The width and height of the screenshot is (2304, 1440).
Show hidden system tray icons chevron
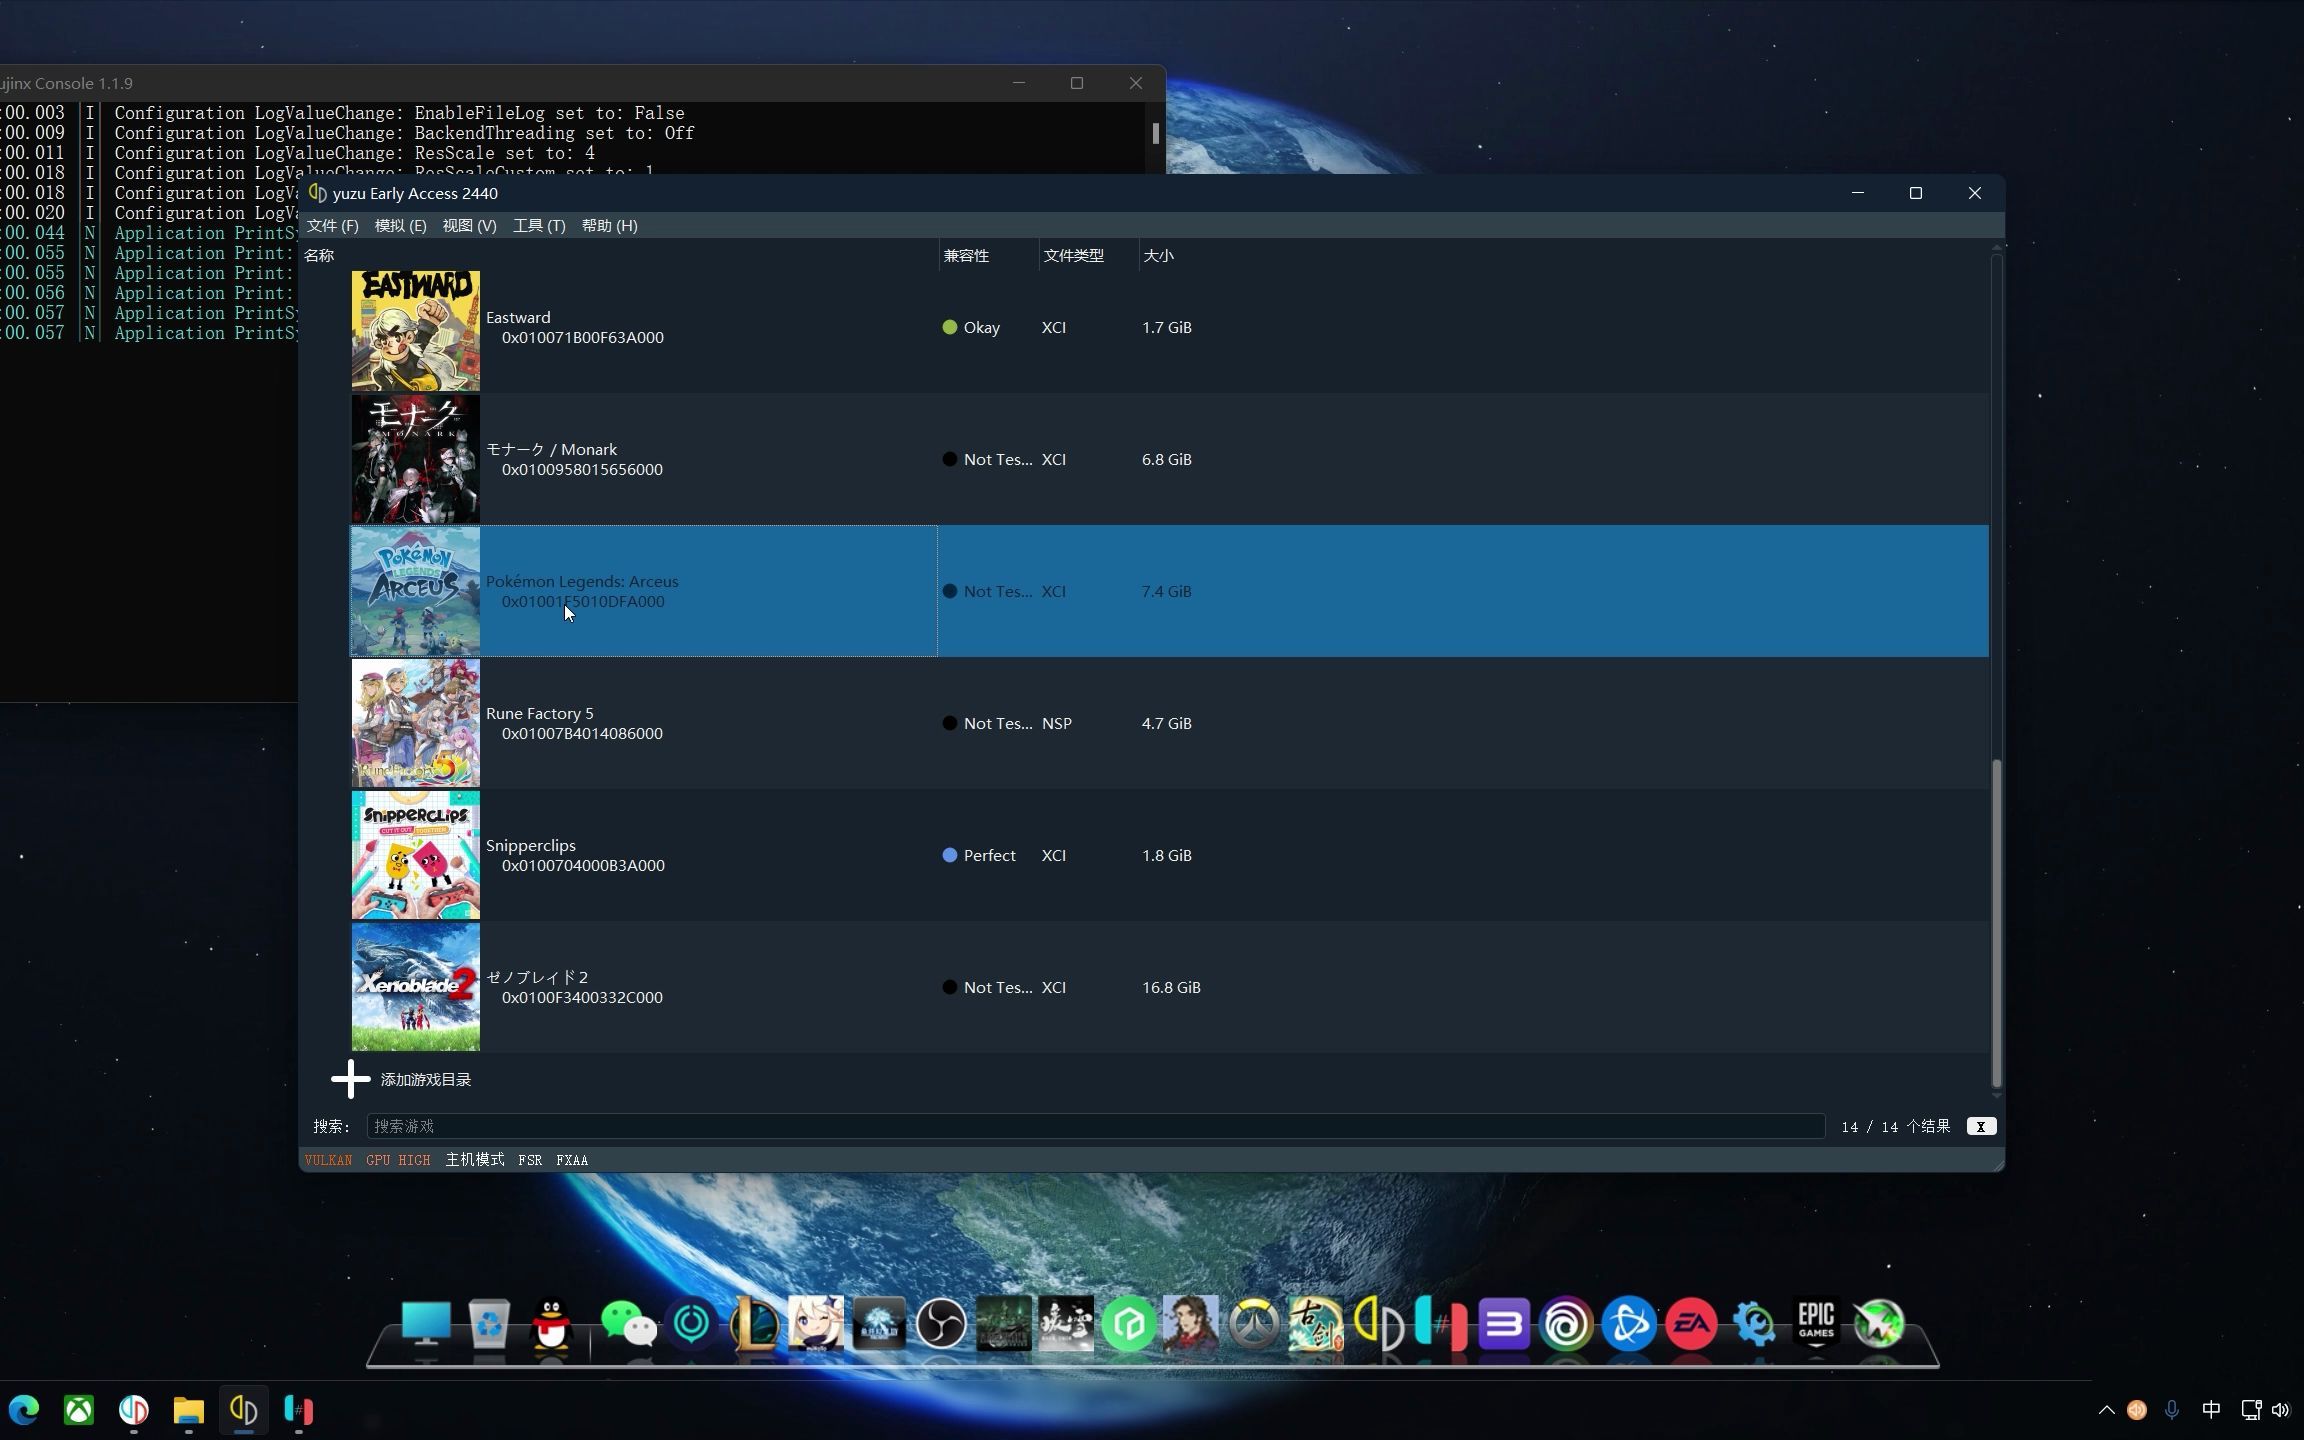(x=2106, y=1410)
